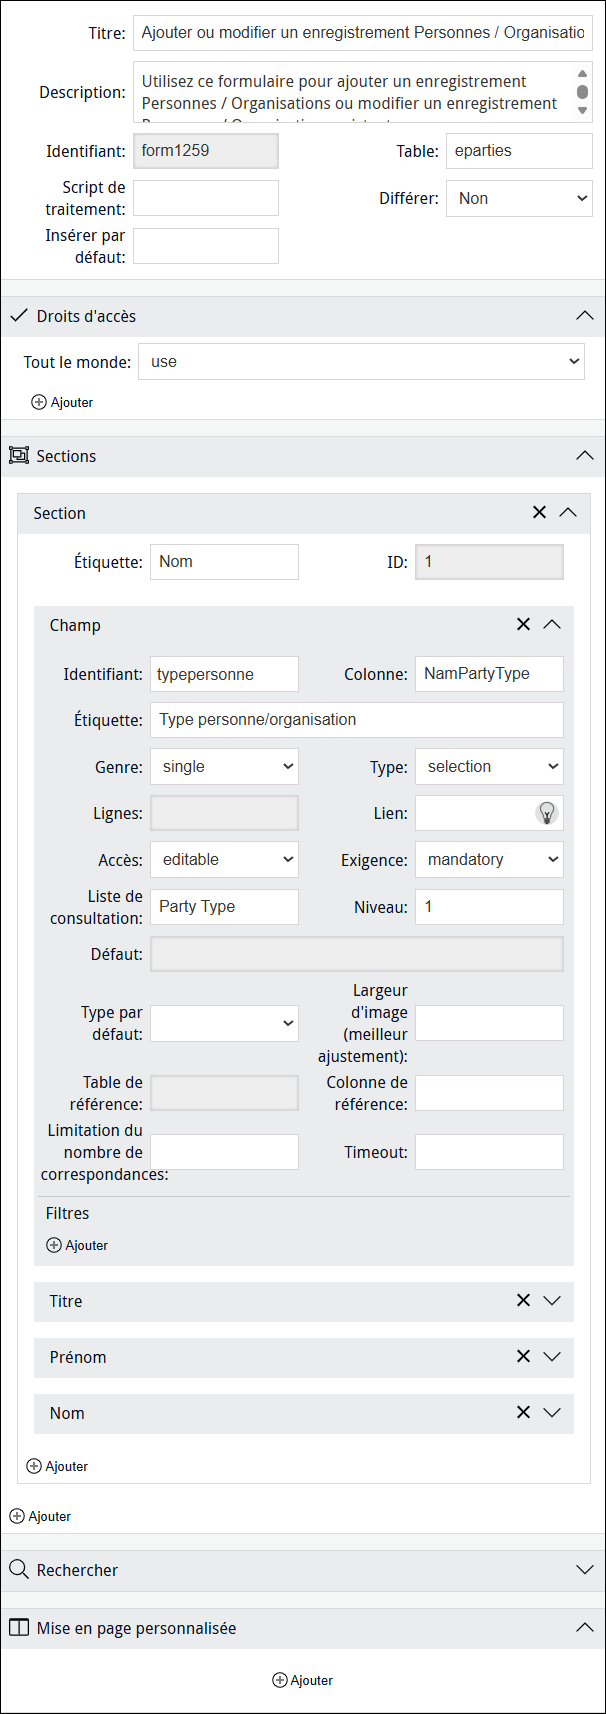Remove the Champ block with its X icon

(x=523, y=624)
